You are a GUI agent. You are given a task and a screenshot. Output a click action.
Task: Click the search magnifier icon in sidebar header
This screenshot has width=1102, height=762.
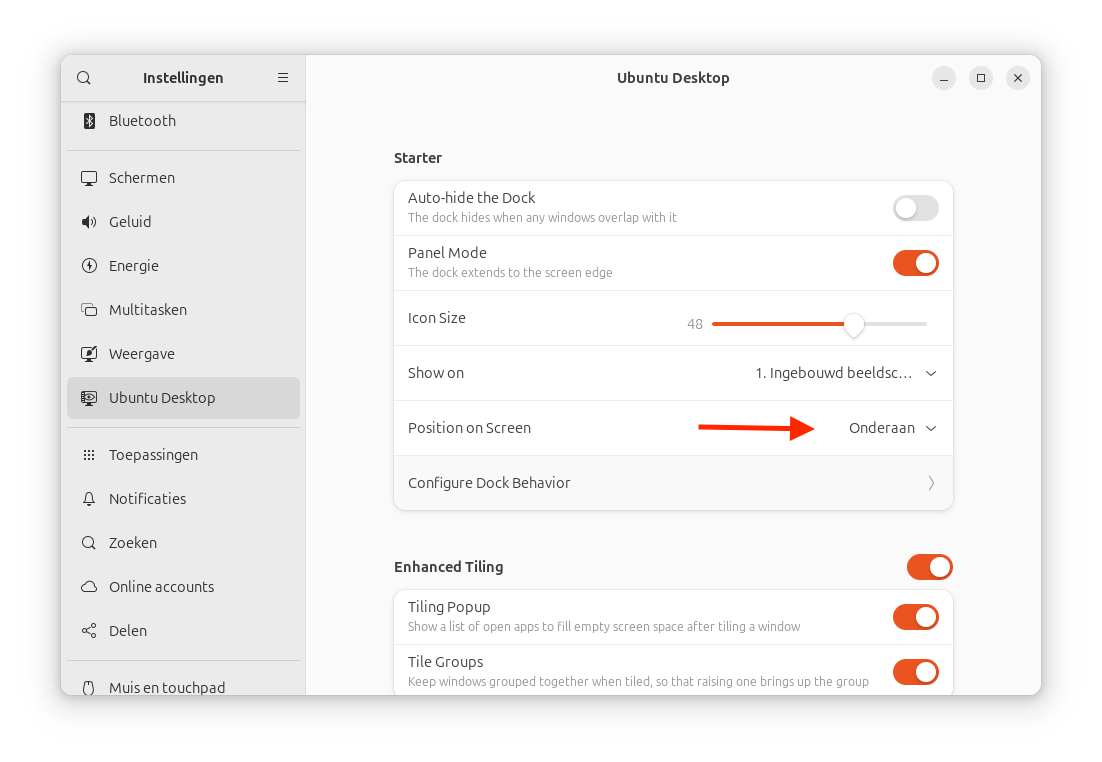(84, 78)
